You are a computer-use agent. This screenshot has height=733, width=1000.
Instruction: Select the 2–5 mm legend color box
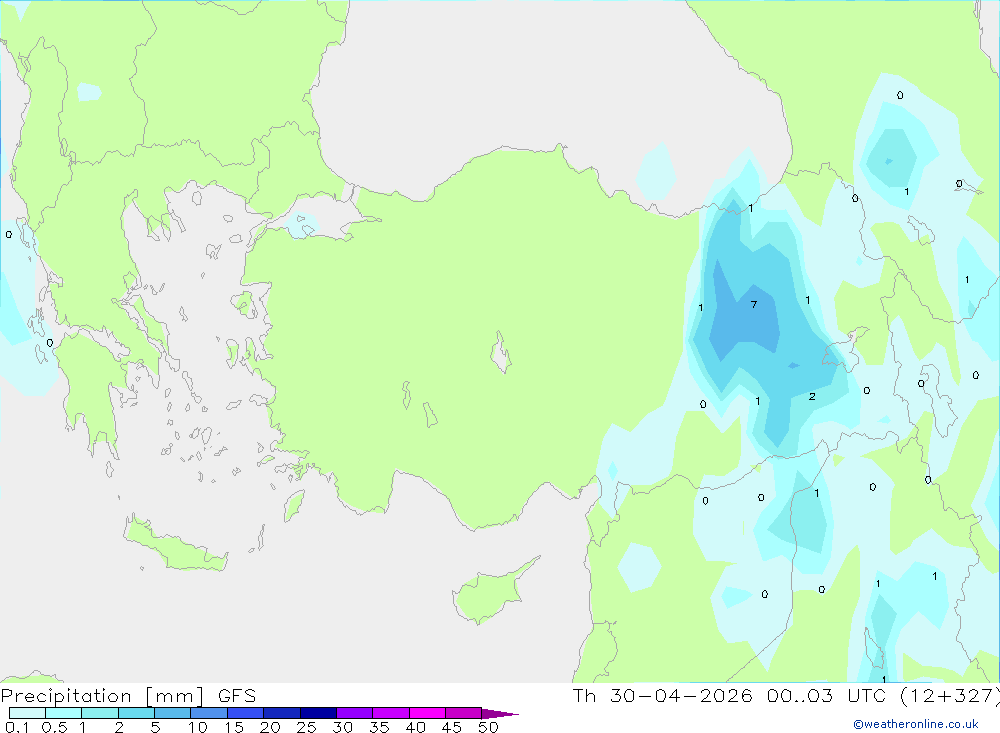point(136,713)
